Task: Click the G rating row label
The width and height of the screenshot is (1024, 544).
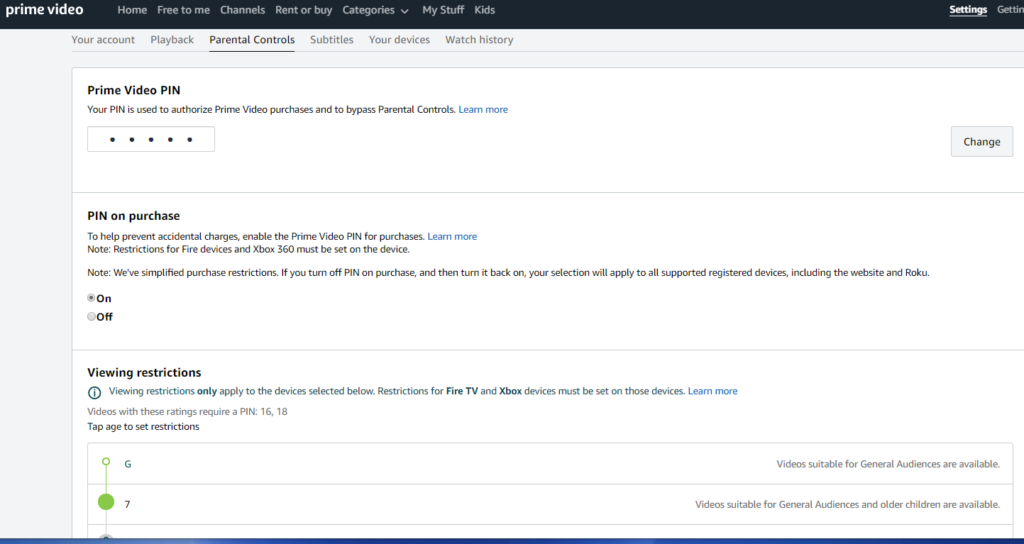Action: (128, 464)
